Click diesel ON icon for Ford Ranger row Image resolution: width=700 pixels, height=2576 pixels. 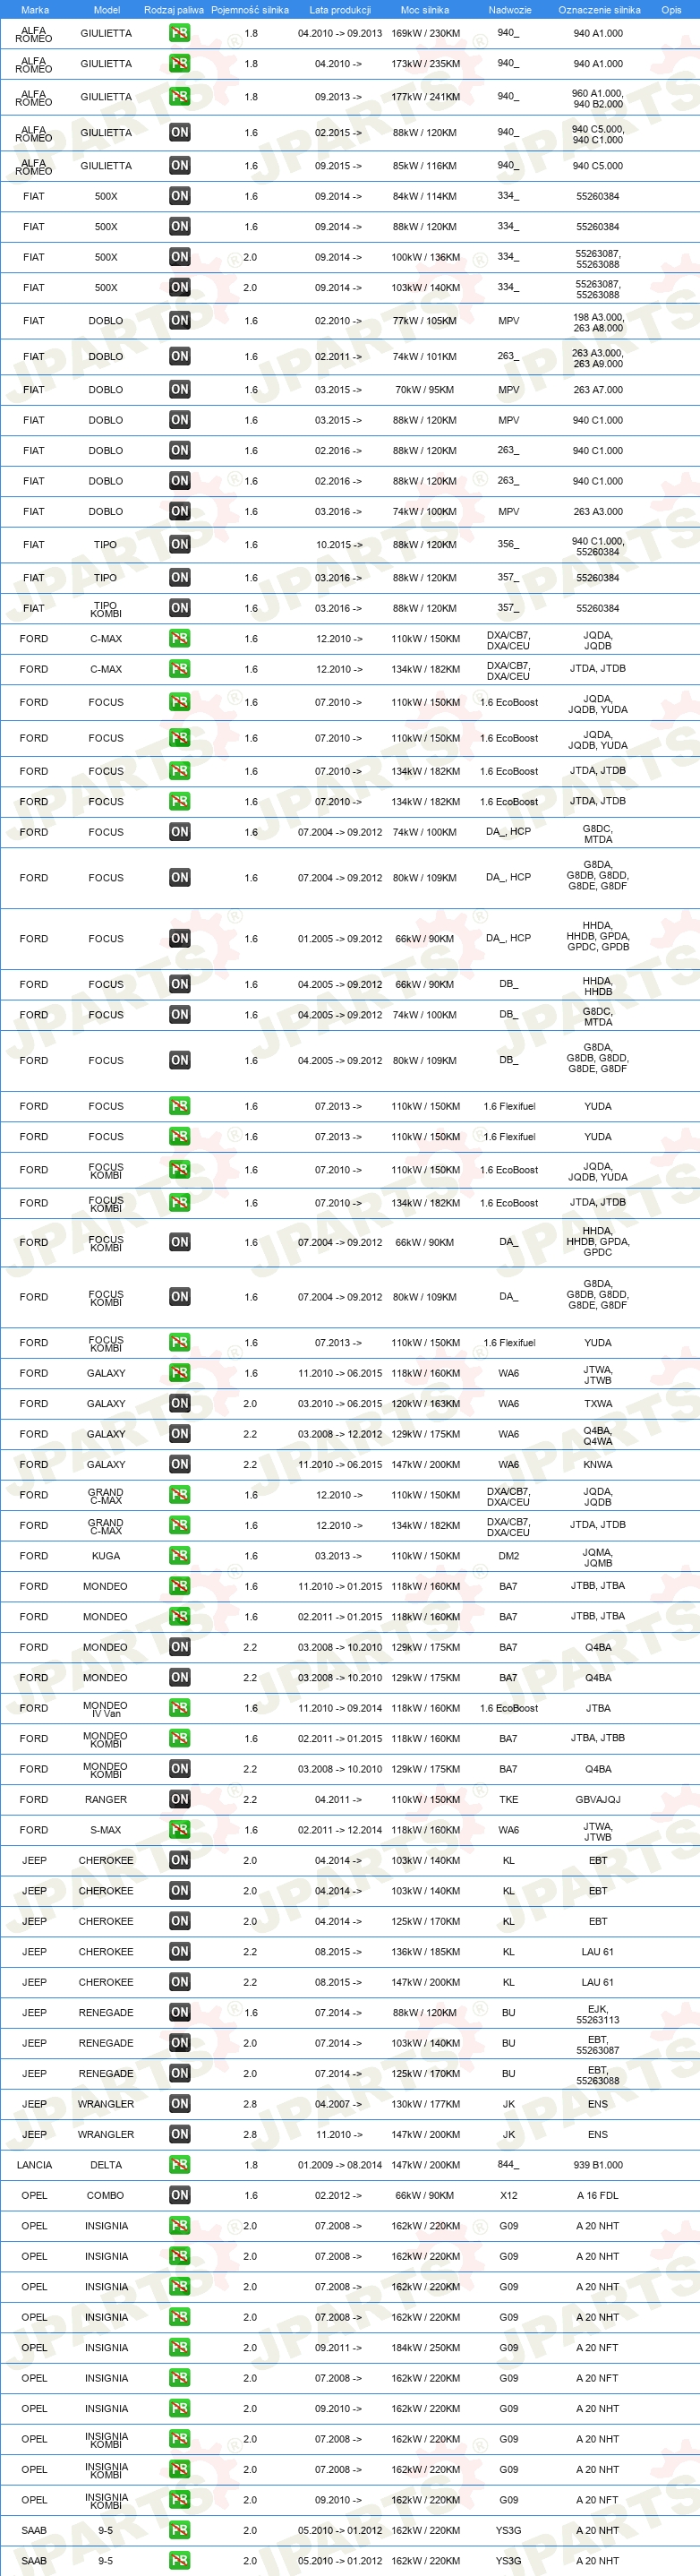click(x=180, y=1799)
